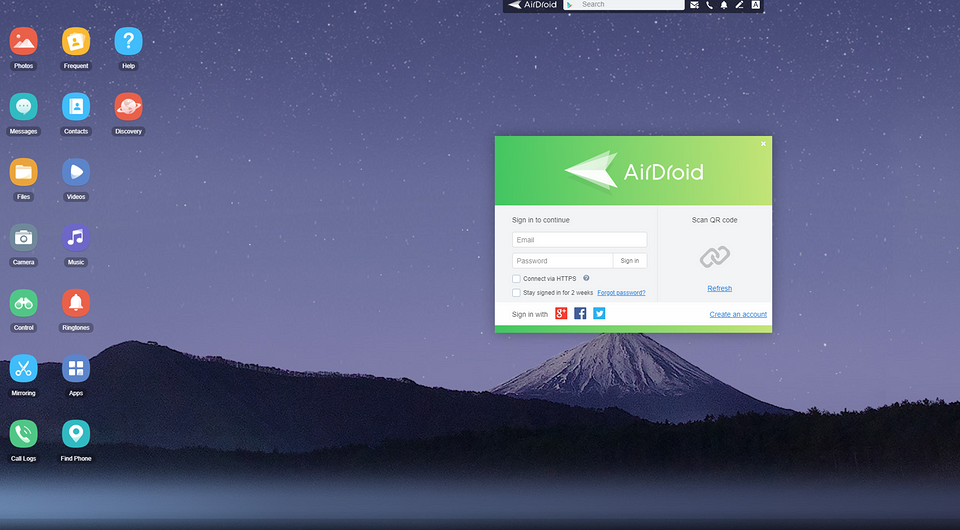
Task: Click the Mirroring scissors icon
Action: point(23,368)
